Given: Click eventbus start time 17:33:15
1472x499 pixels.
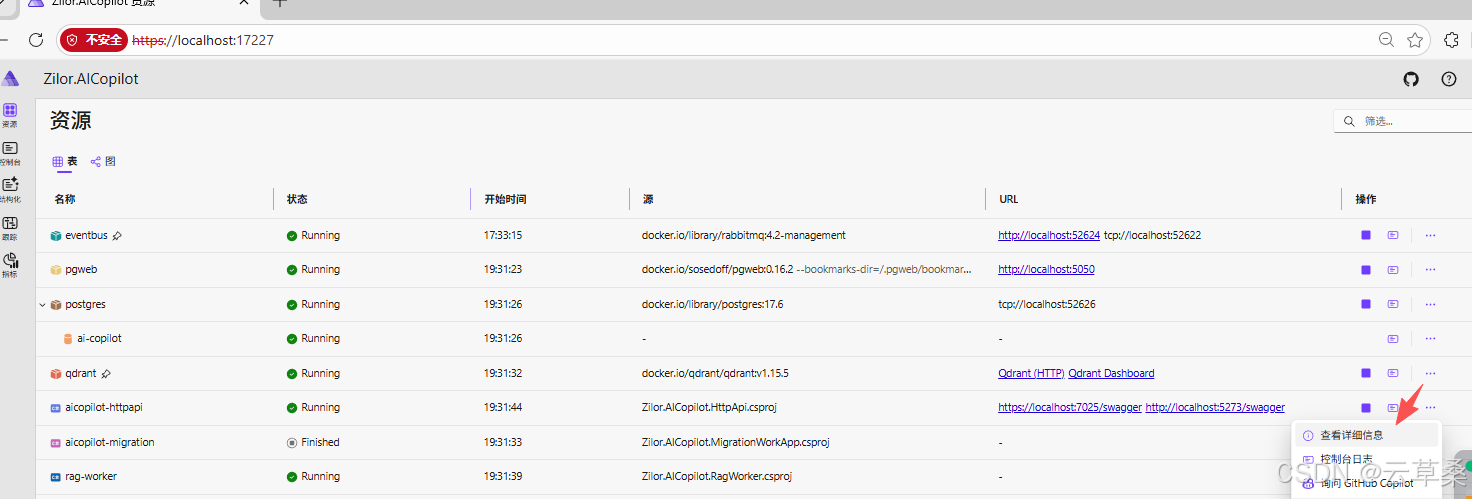Looking at the screenshot, I should pos(503,236).
